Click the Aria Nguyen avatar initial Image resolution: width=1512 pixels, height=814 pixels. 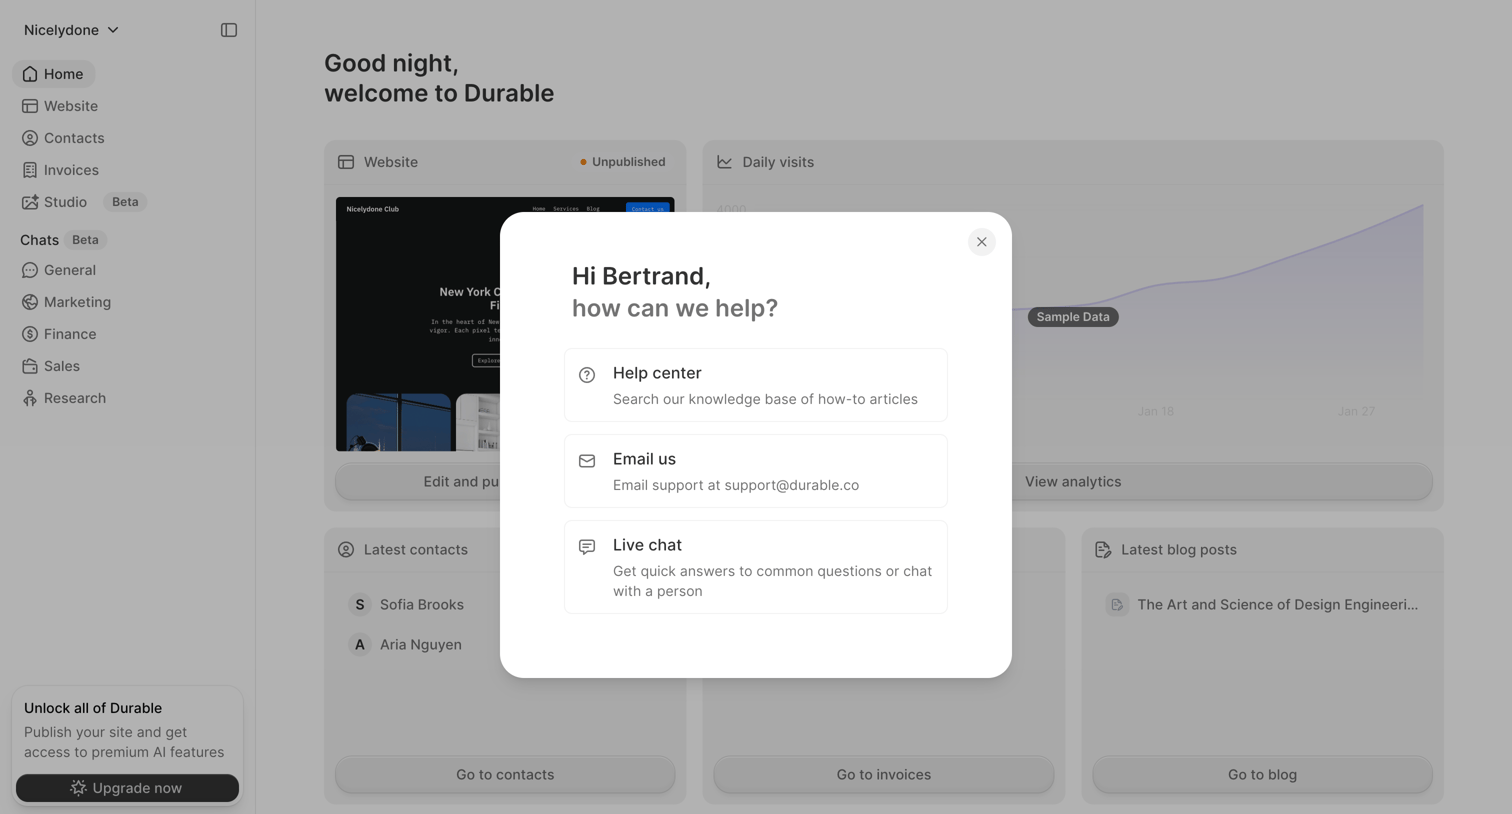pos(360,644)
